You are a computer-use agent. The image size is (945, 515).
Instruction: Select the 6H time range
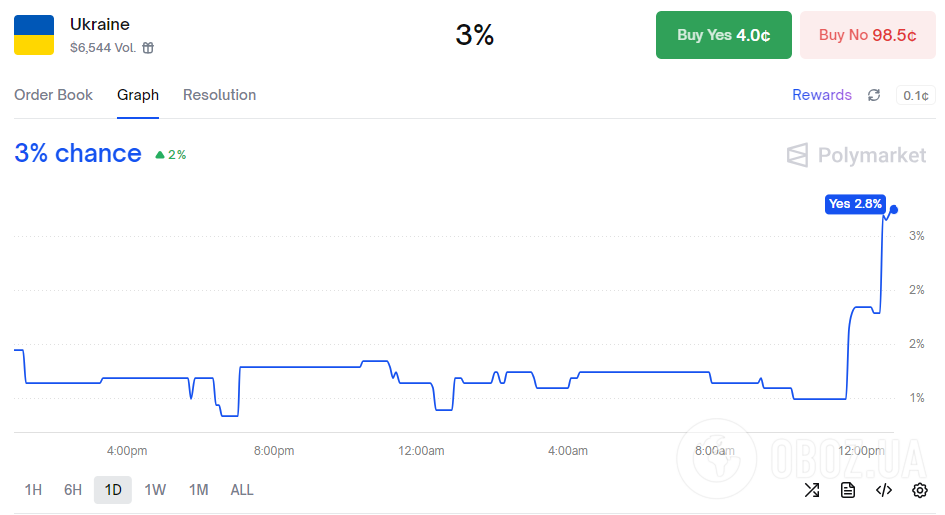point(73,490)
